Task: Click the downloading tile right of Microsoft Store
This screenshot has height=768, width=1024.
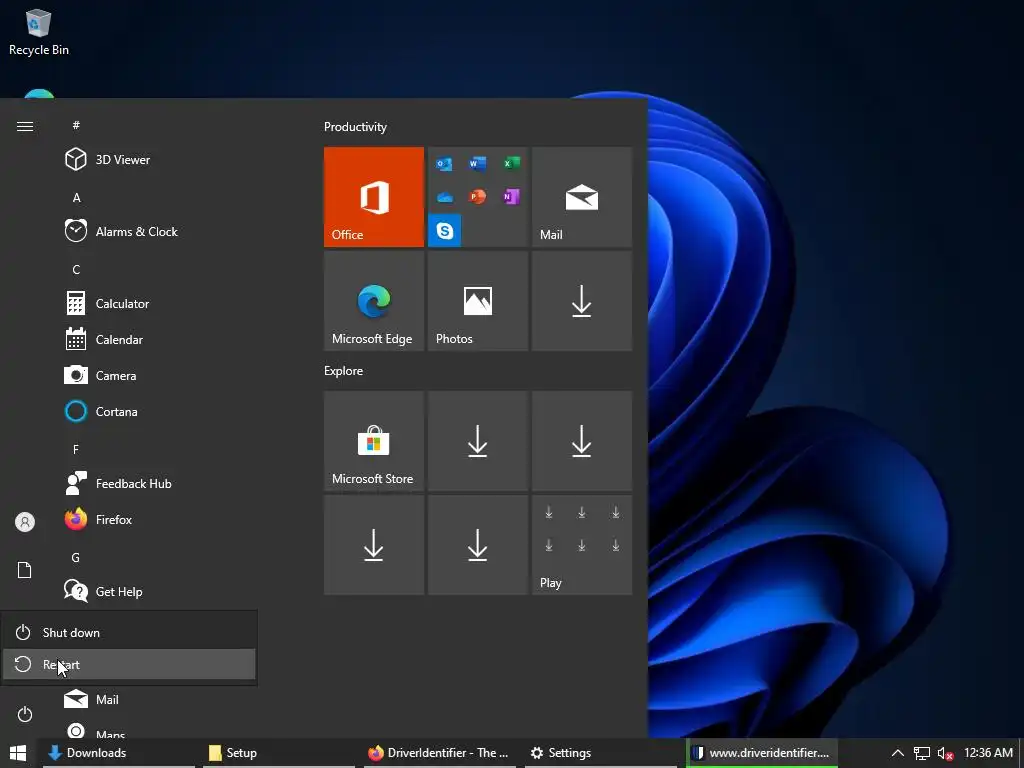Action: pos(477,441)
